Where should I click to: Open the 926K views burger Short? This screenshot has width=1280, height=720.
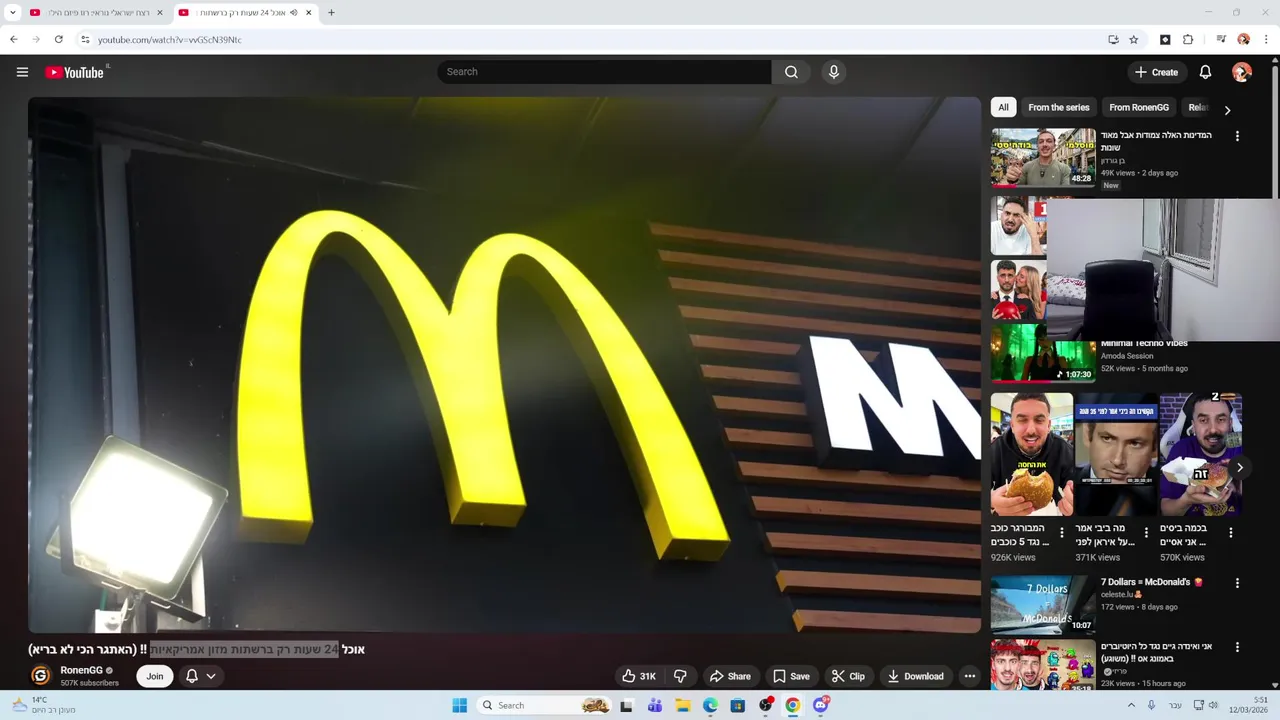click(1032, 454)
